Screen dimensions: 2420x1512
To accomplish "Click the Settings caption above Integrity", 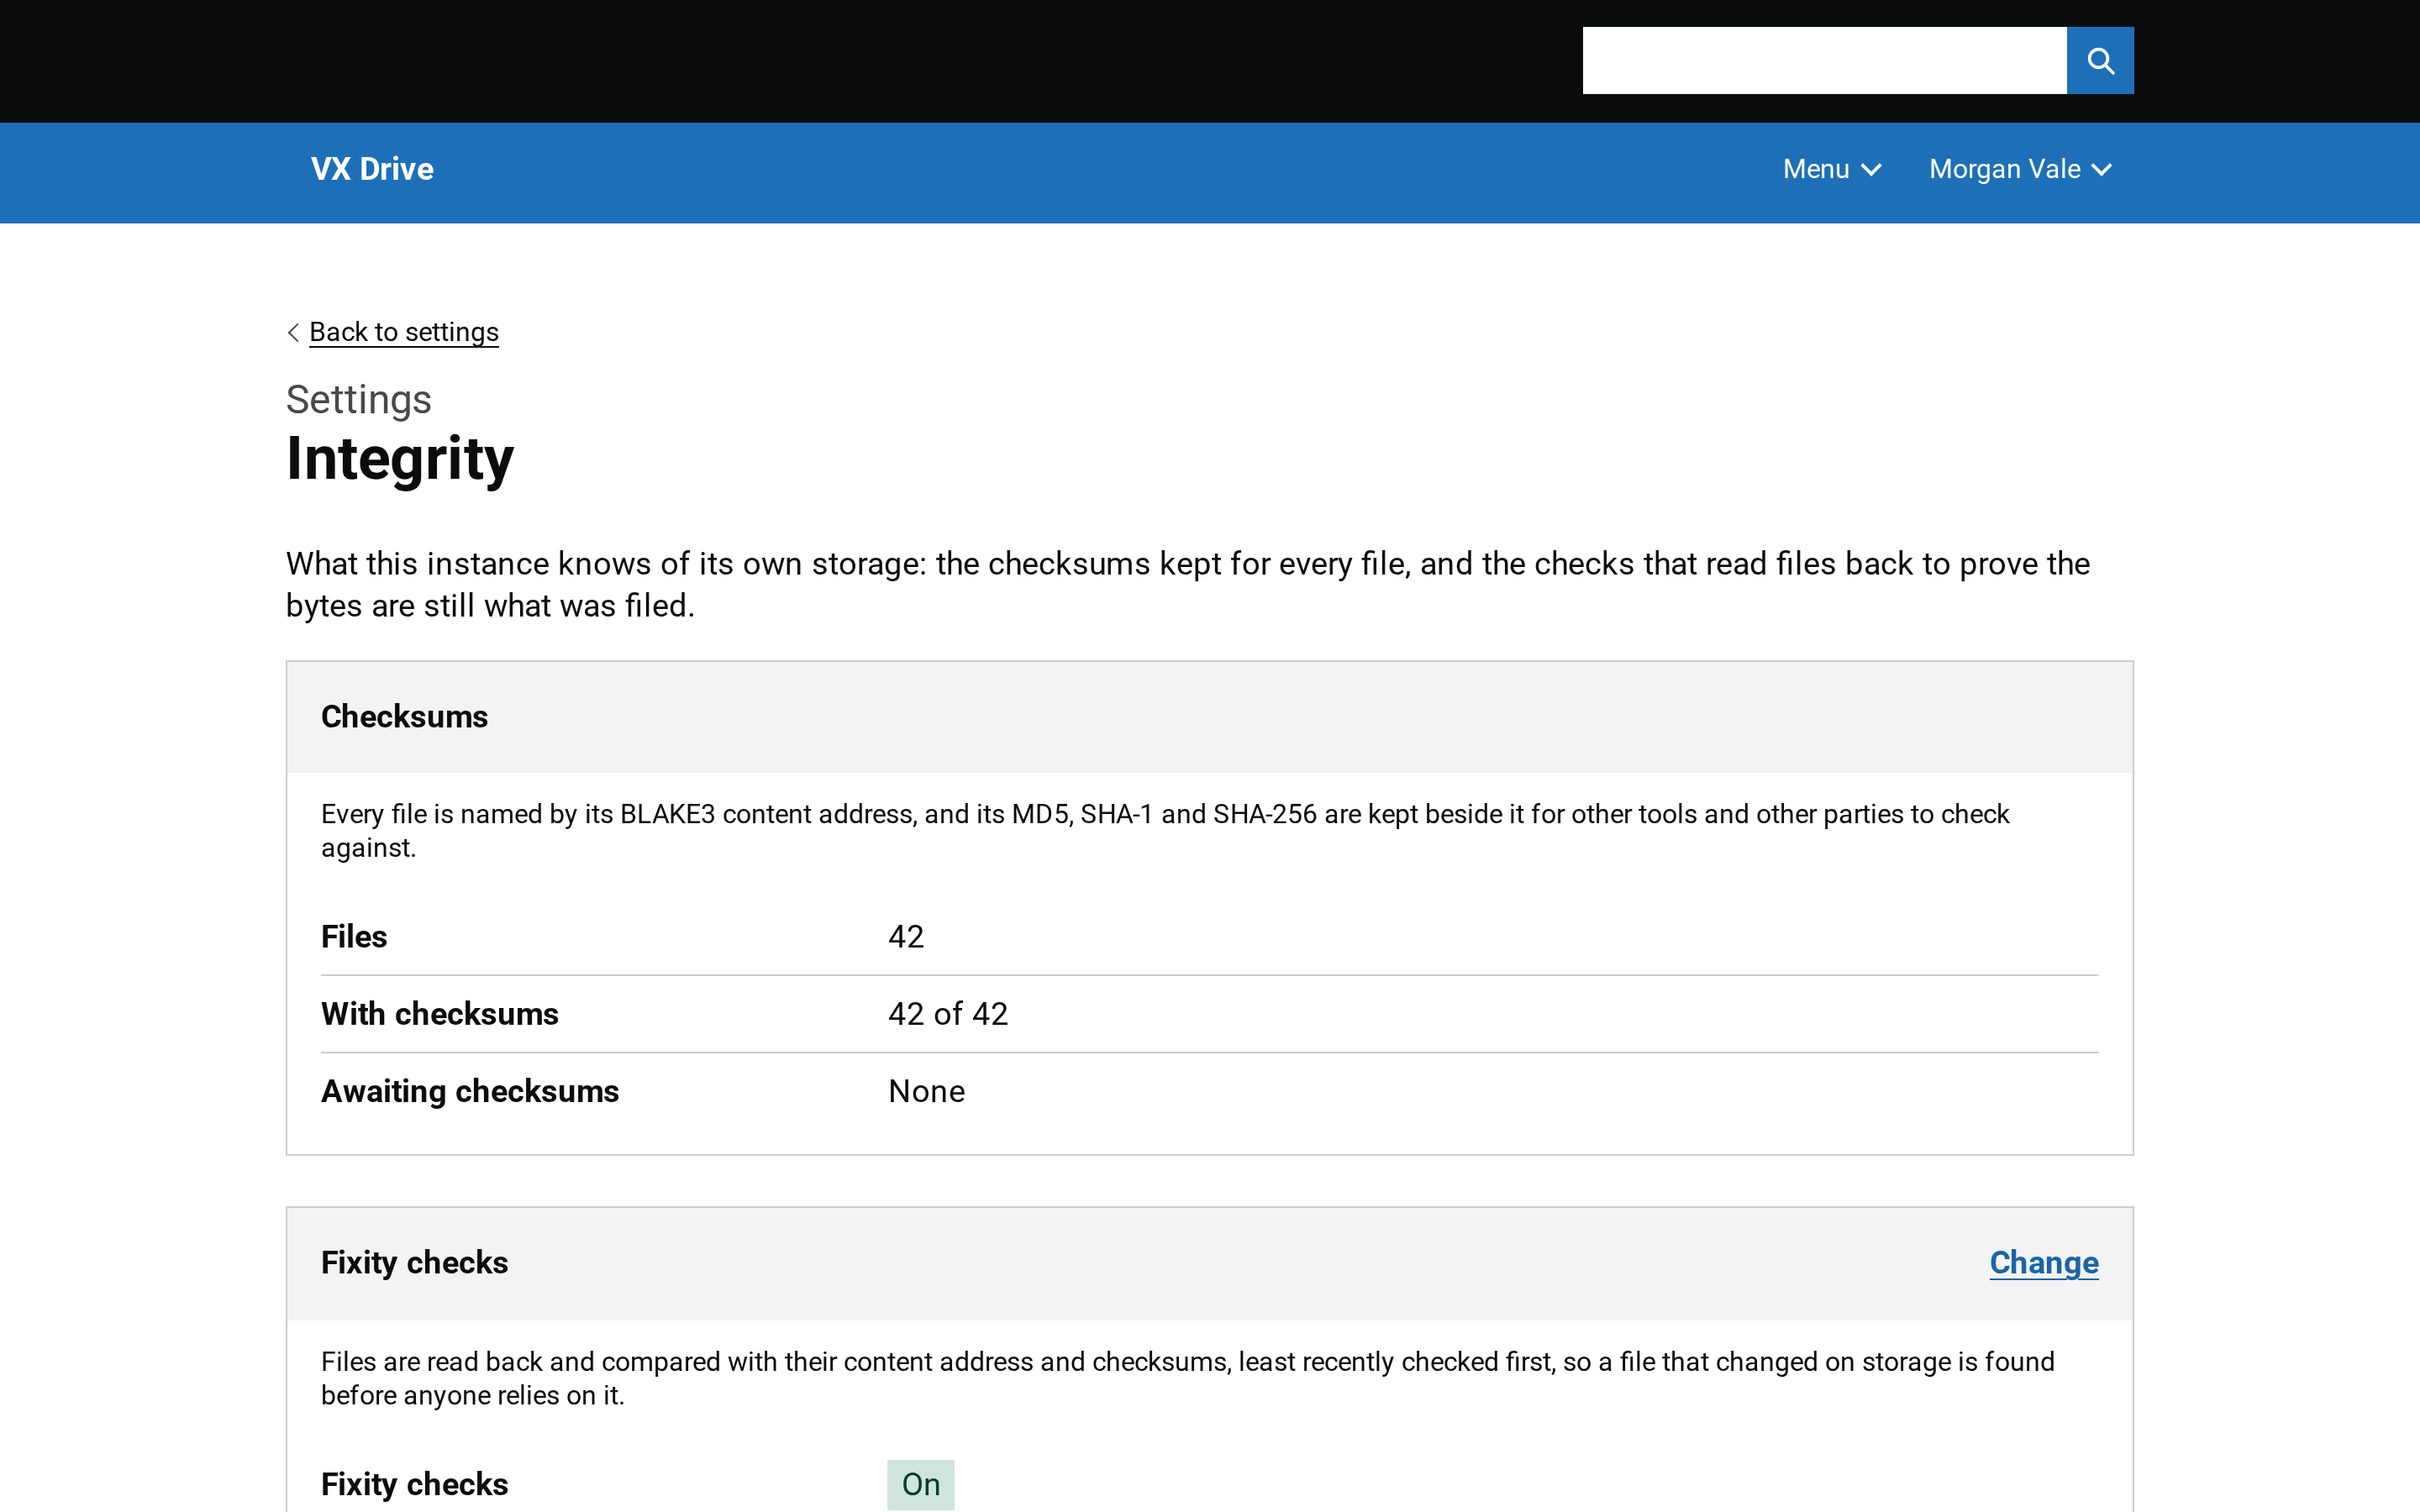I will 359,400.
